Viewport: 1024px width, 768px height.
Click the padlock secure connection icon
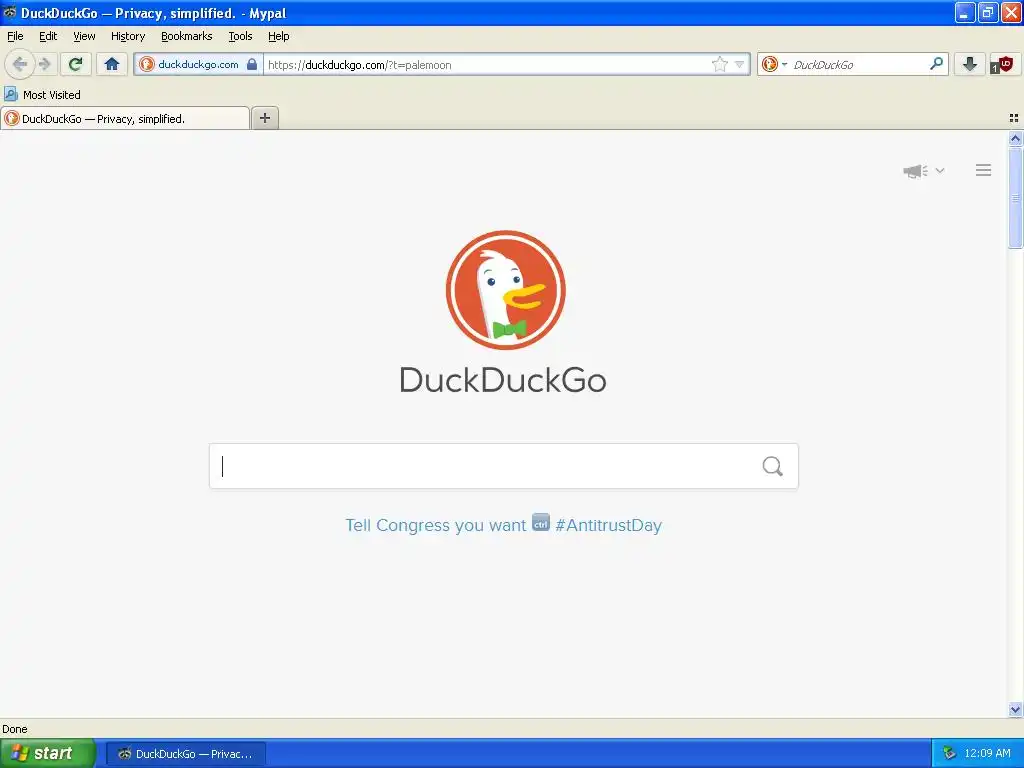pos(252,64)
